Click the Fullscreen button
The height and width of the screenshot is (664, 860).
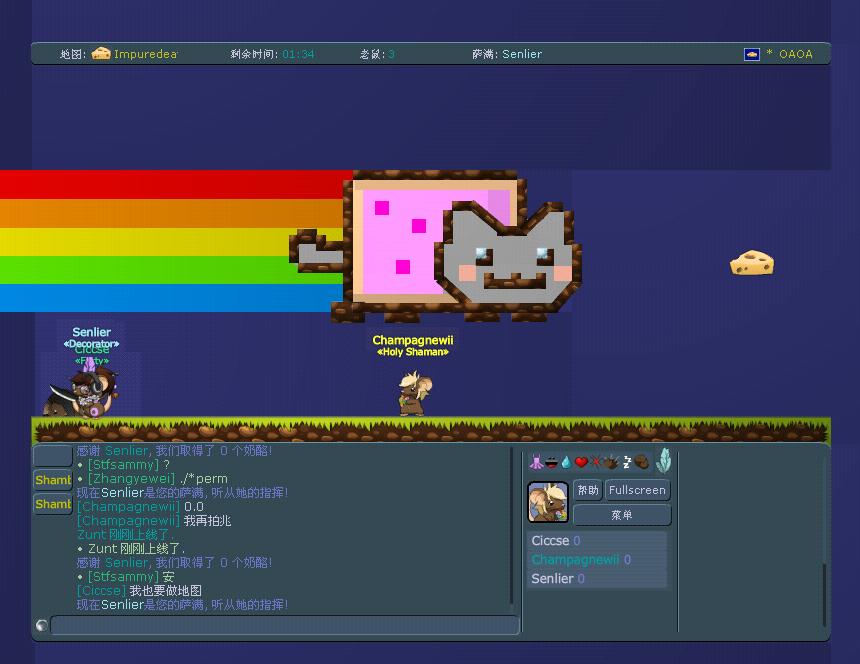coord(637,490)
